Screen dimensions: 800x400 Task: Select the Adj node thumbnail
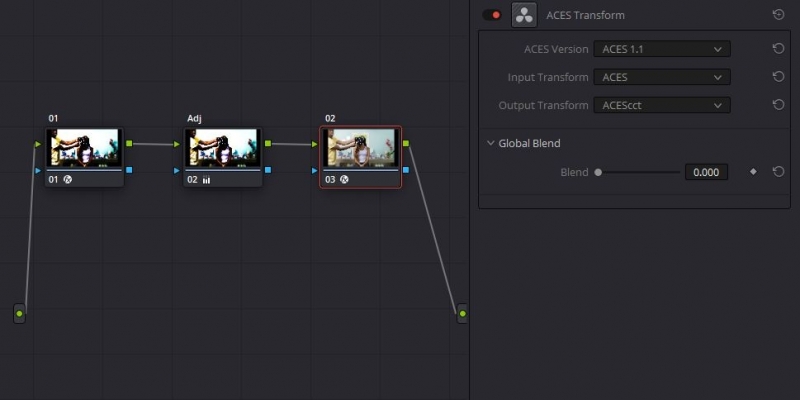tap(222, 148)
